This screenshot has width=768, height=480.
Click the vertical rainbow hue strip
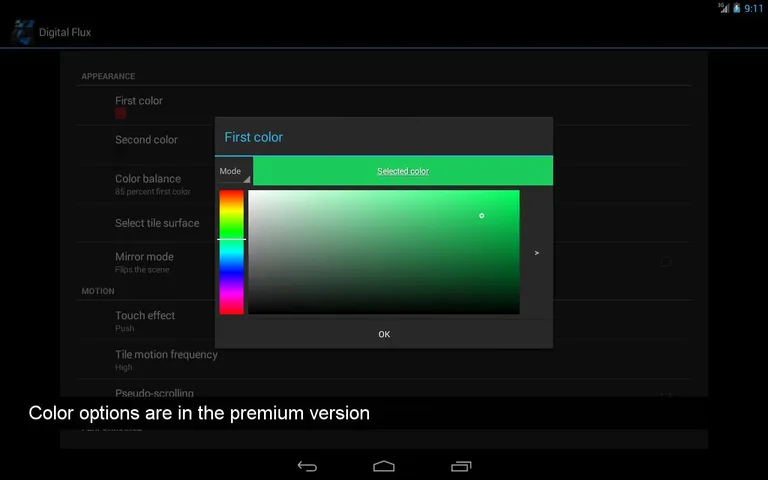point(231,252)
